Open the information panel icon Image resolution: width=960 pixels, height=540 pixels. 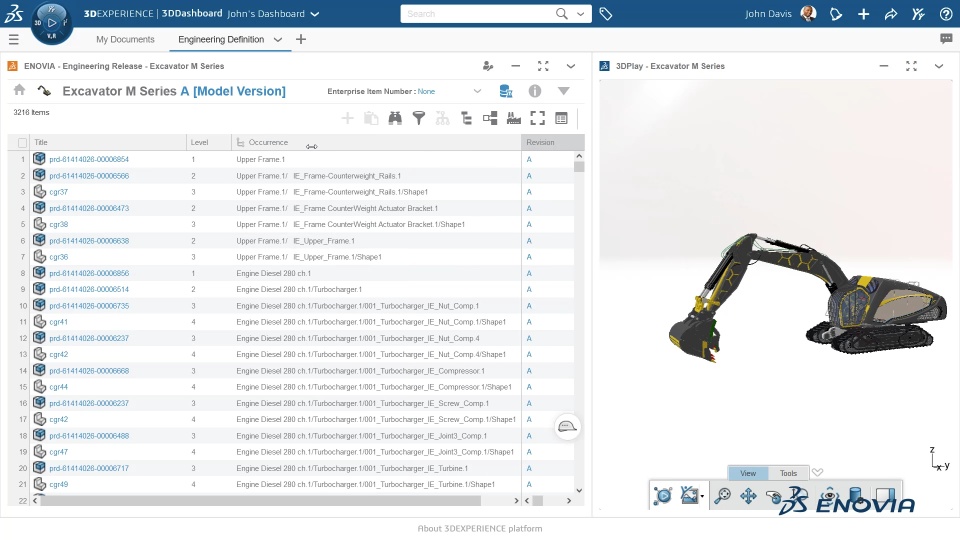click(534, 91)
